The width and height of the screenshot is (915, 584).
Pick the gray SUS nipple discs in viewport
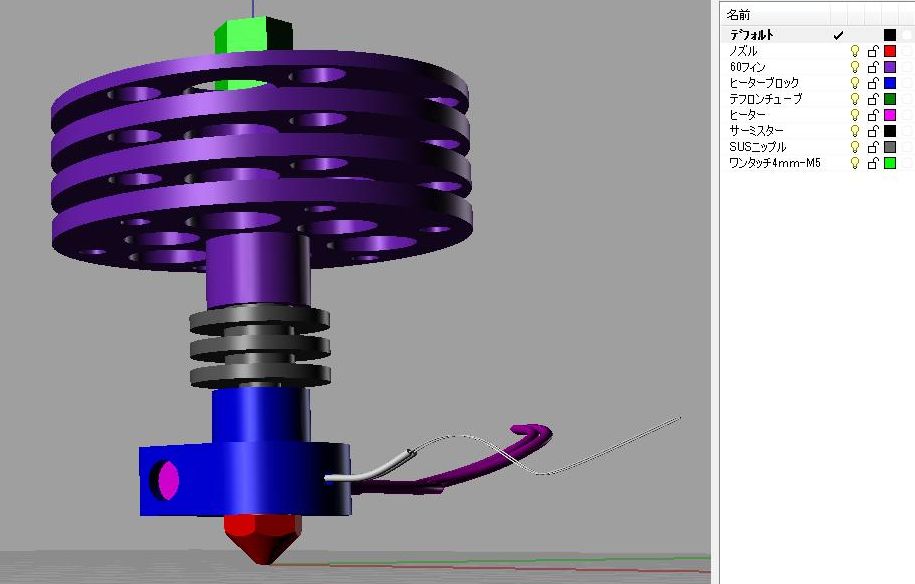point(260,347)
